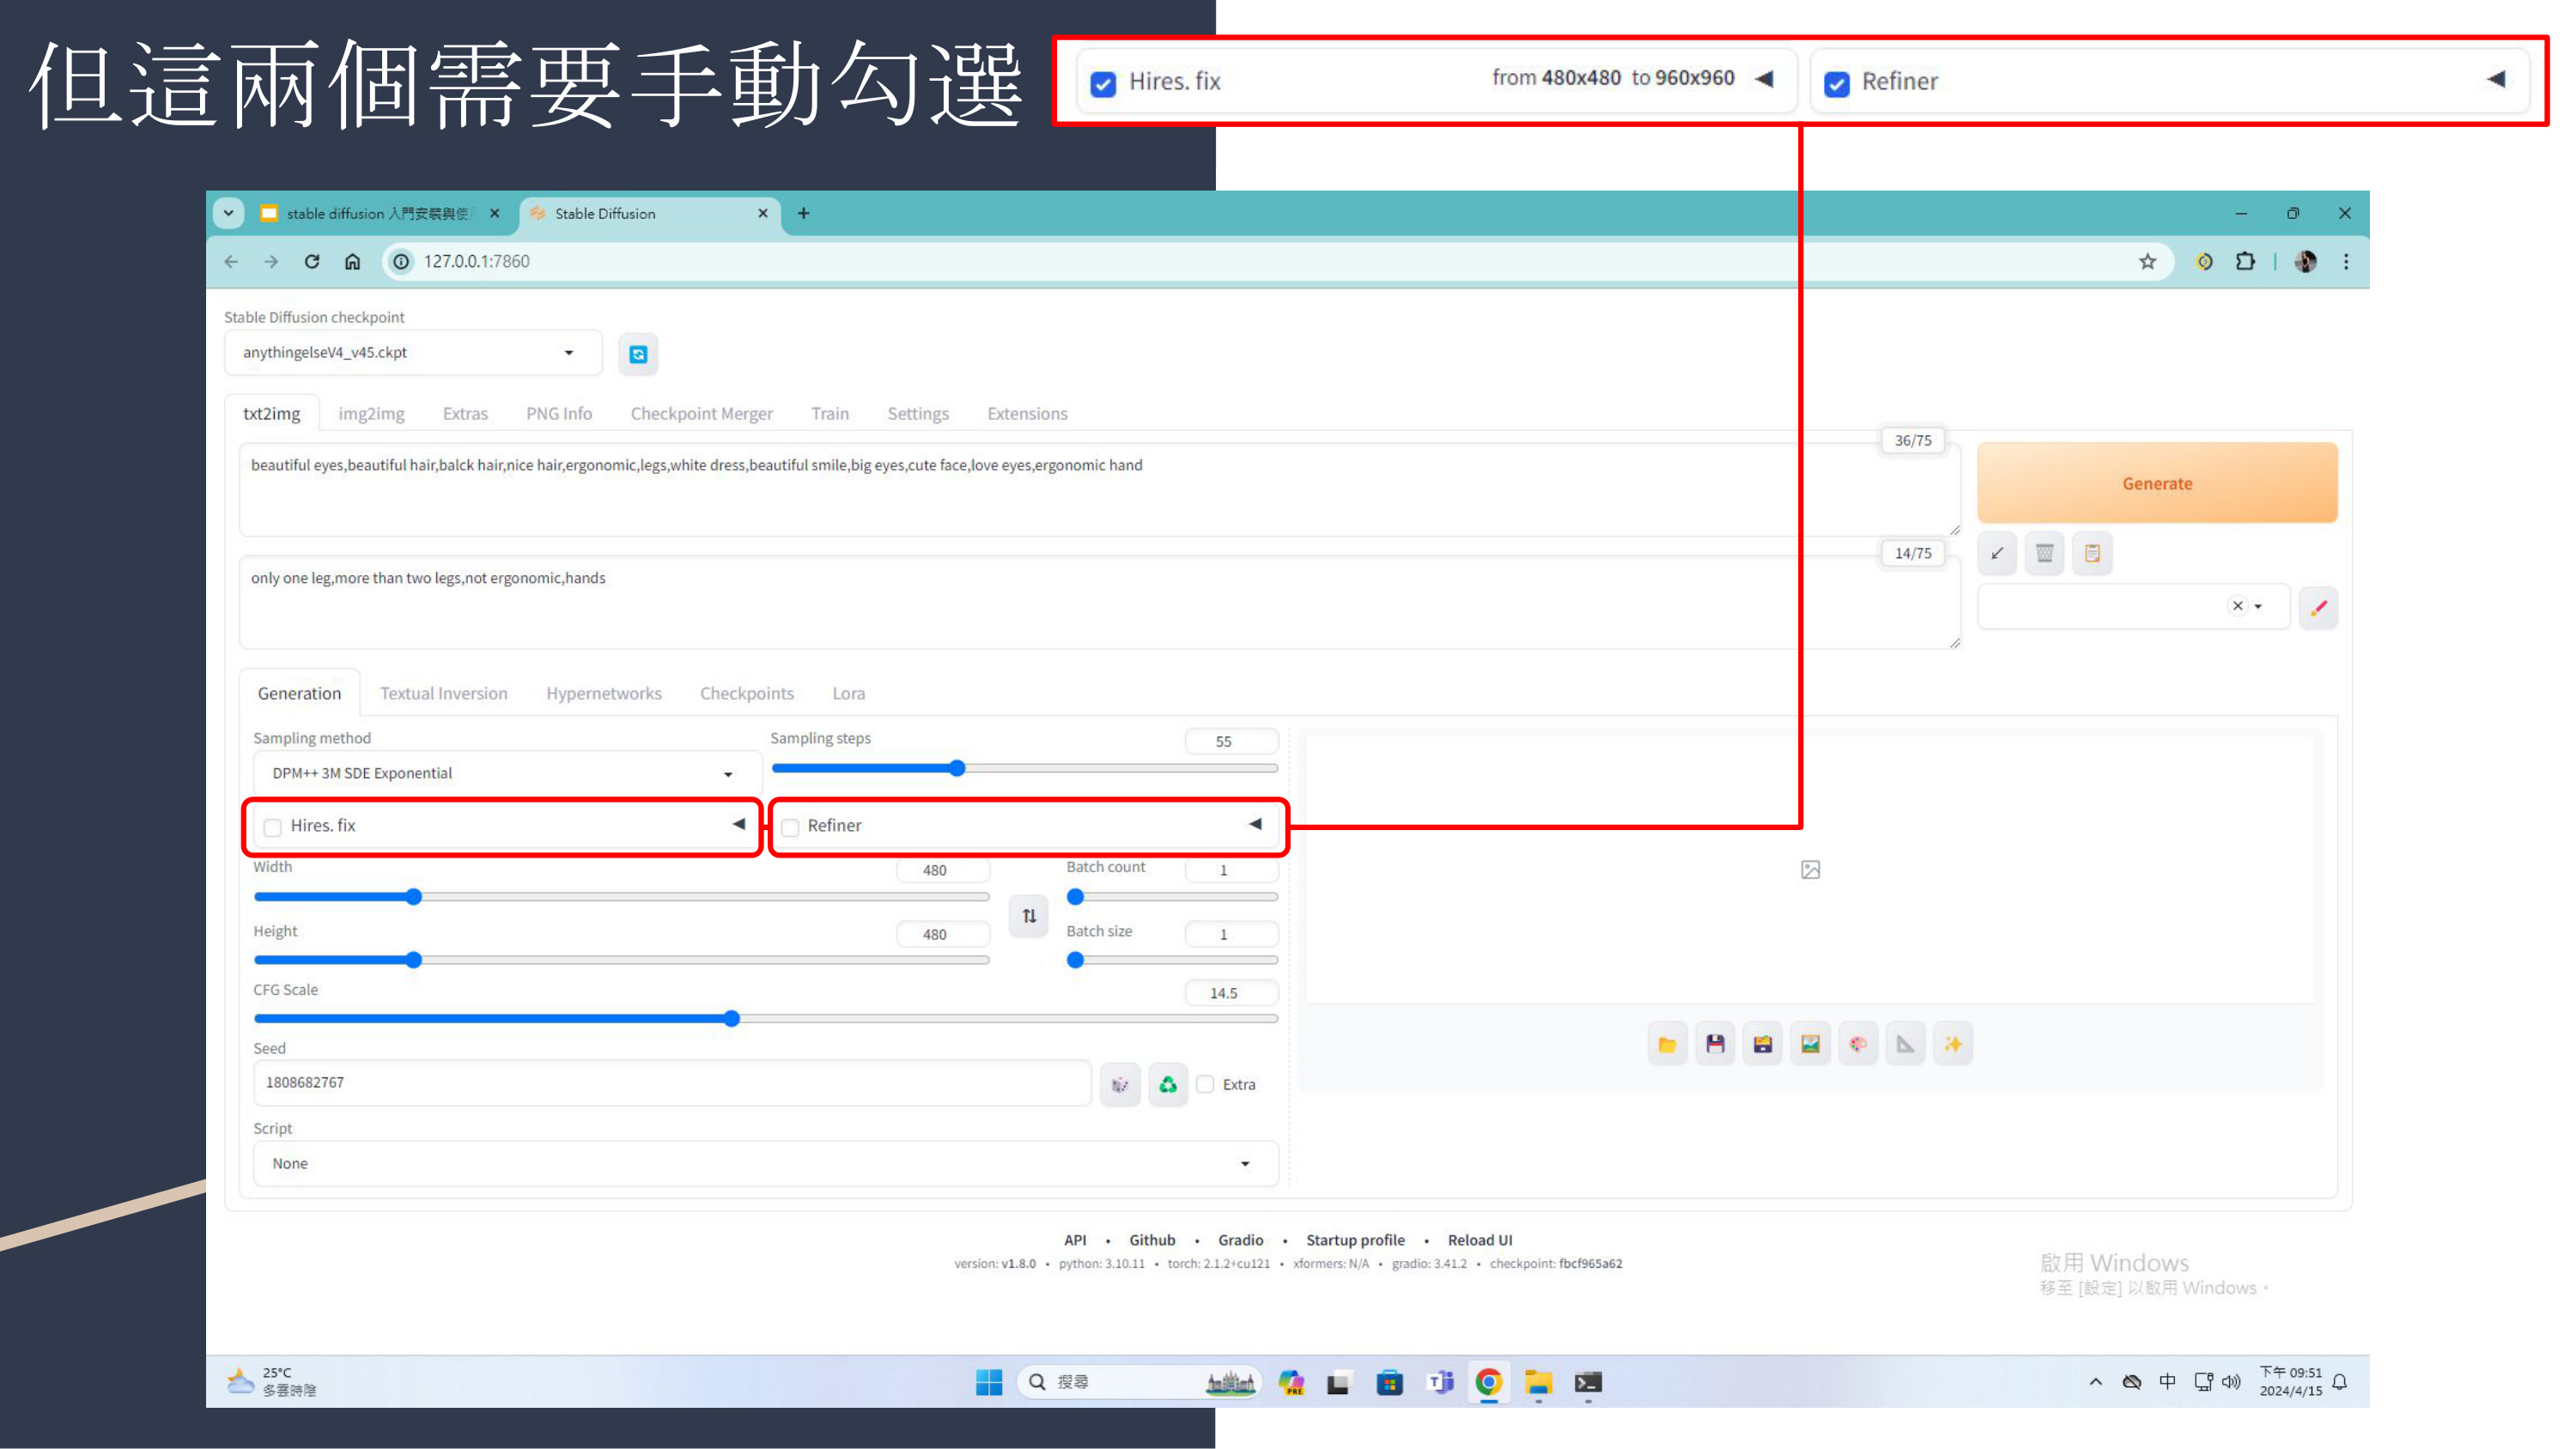Clear the styles selection X
The height and width of the screenshot is (1449, 2576).
point(2238,606)
